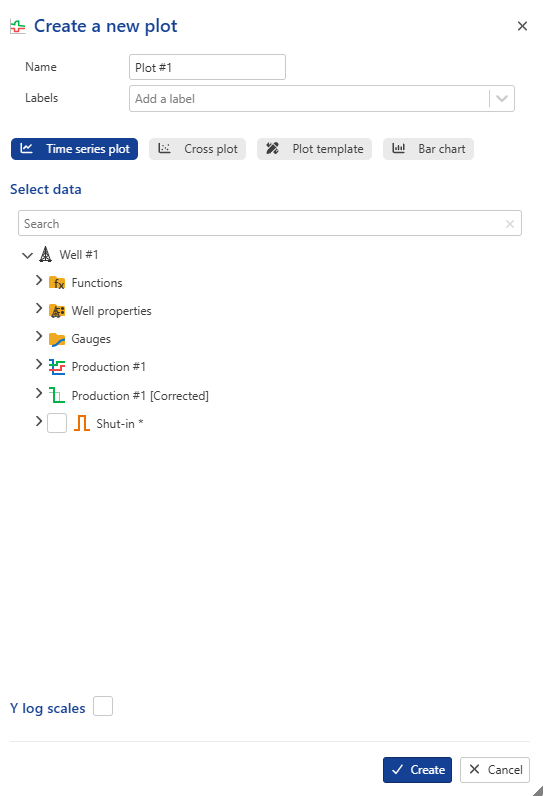Click the Create button
The height and width of the screenshot is (796, 544).
click(x=417, y=770)
